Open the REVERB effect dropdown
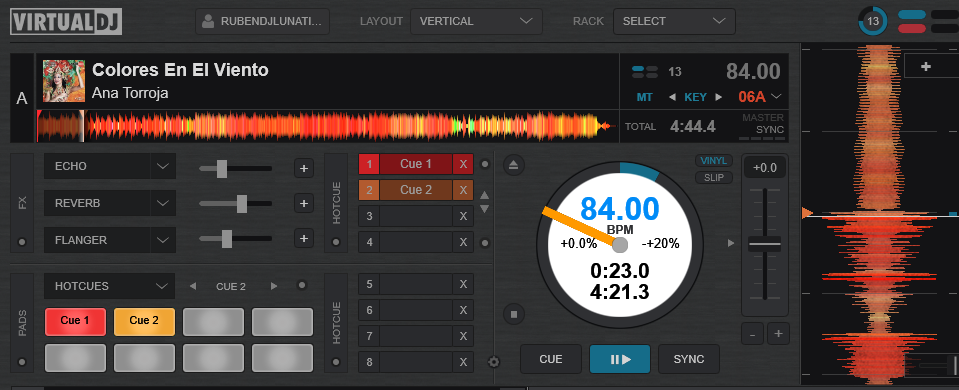The width and height of the screenshot is (959, 390). pyautogui.click(x=109, y=203)
